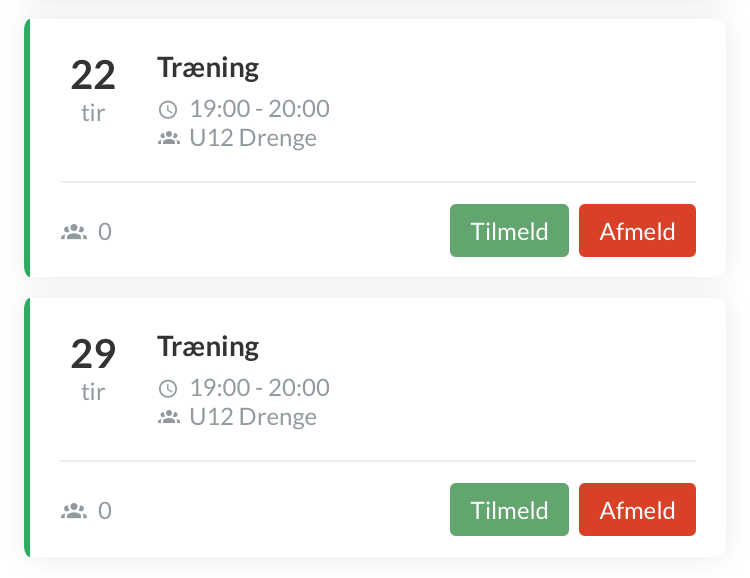Select the date number 29
Screen dimensions: 750x578
[x=93, y=355]
